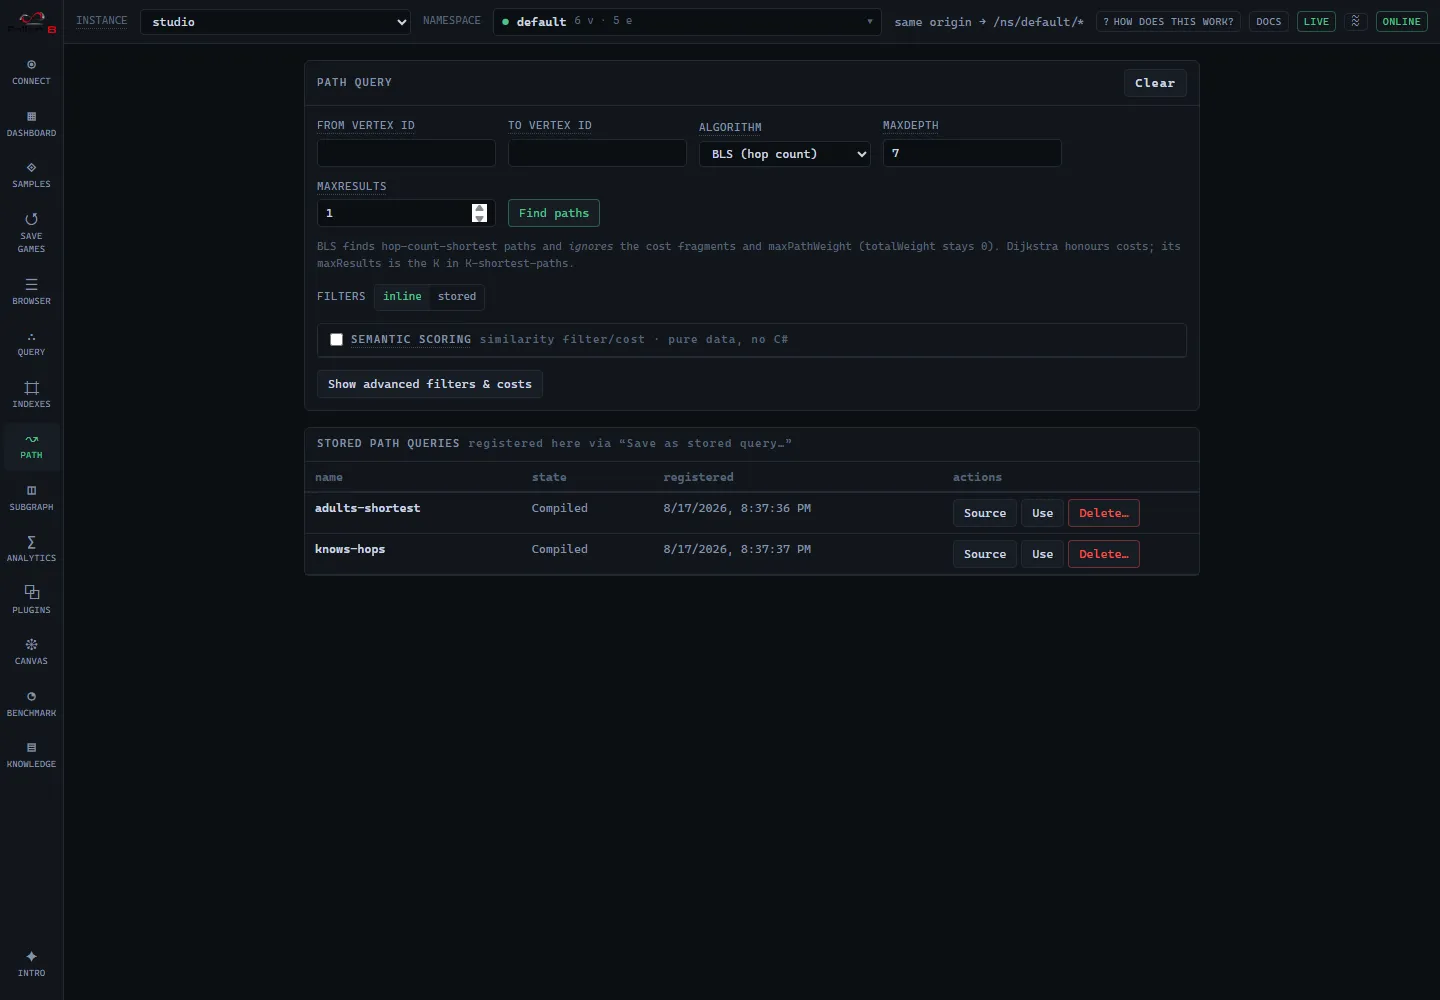
Task: Open the Browser view
Action: coord(31,292)
